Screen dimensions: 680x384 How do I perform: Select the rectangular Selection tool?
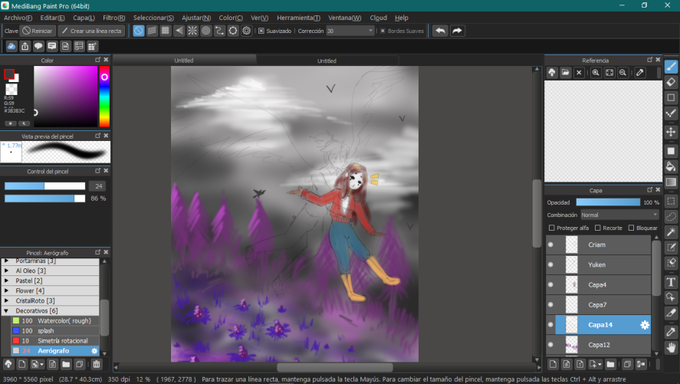coord(671,201)
